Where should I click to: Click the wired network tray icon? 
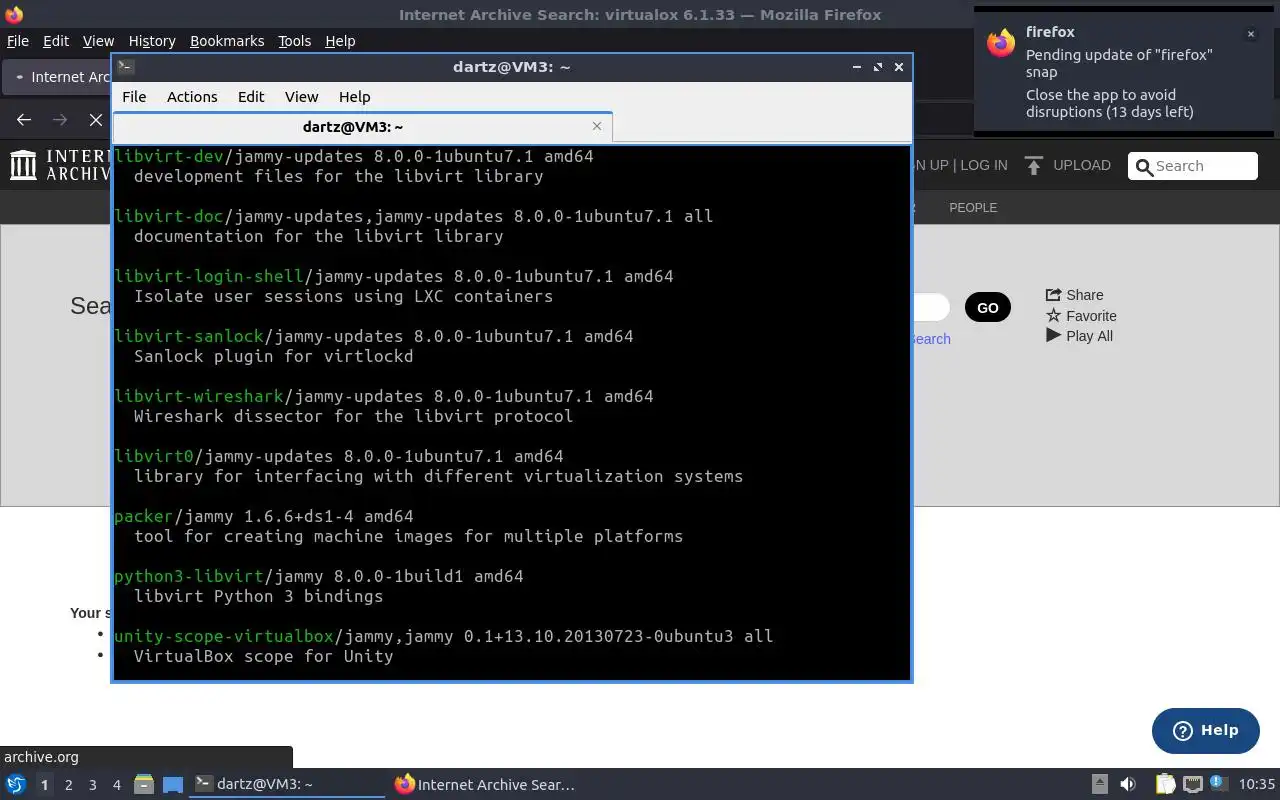(x=1192, y=784)
